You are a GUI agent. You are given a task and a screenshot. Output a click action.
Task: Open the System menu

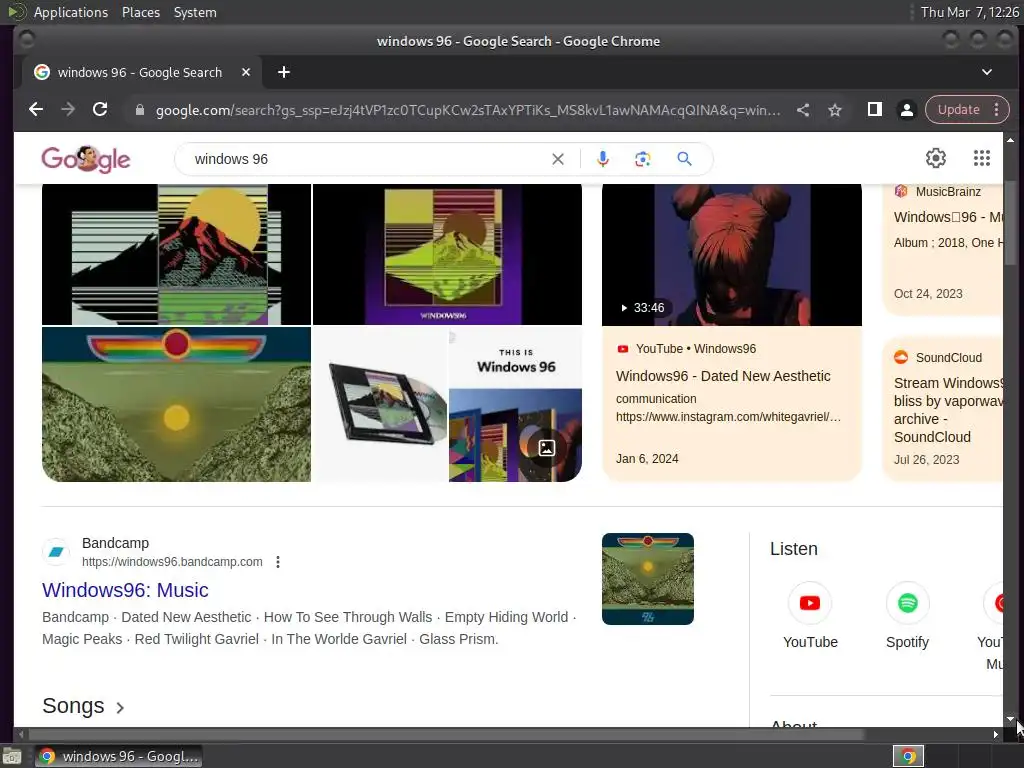[195, 12]
